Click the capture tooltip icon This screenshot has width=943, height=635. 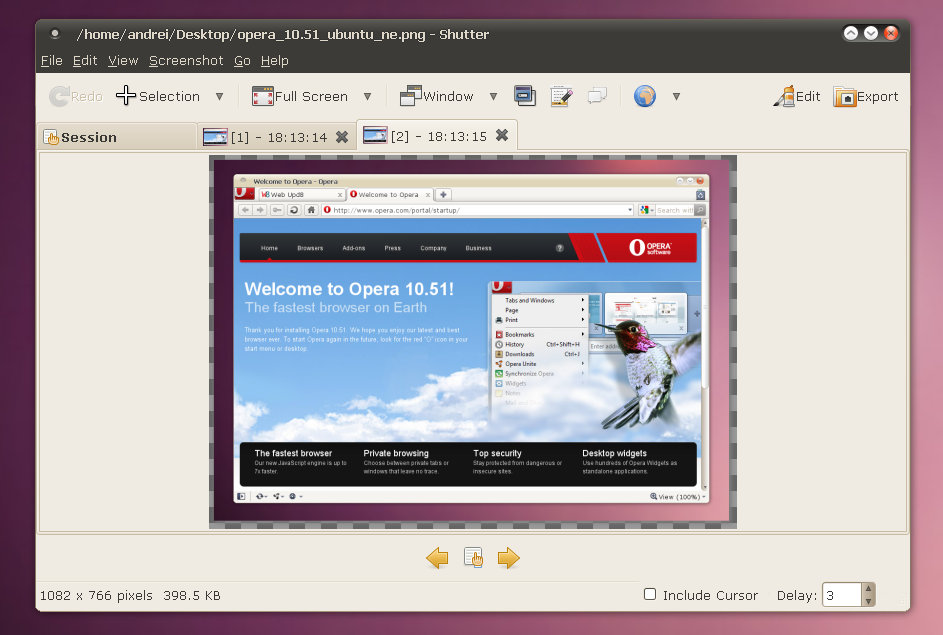click(x=597, y=96)
